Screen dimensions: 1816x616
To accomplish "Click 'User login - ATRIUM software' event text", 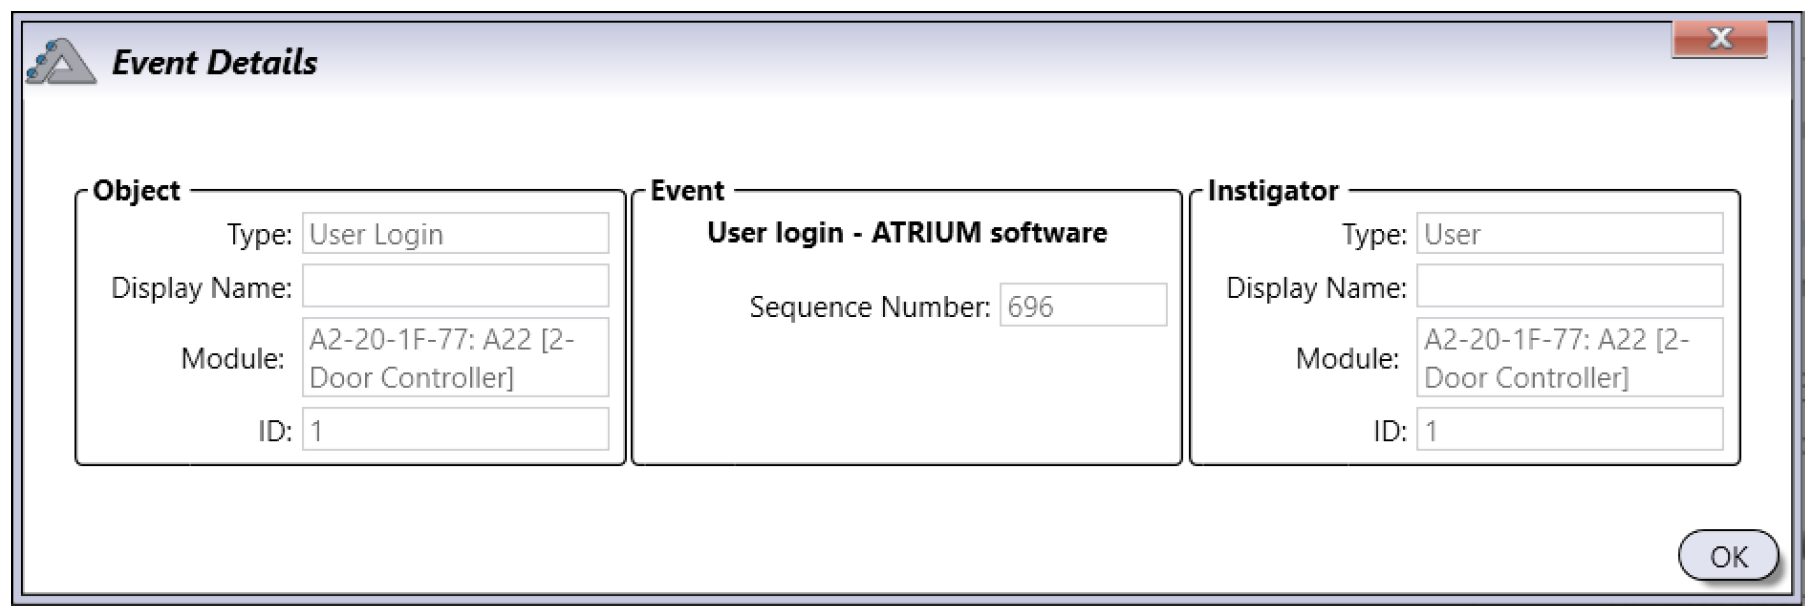I will (907, 233).
